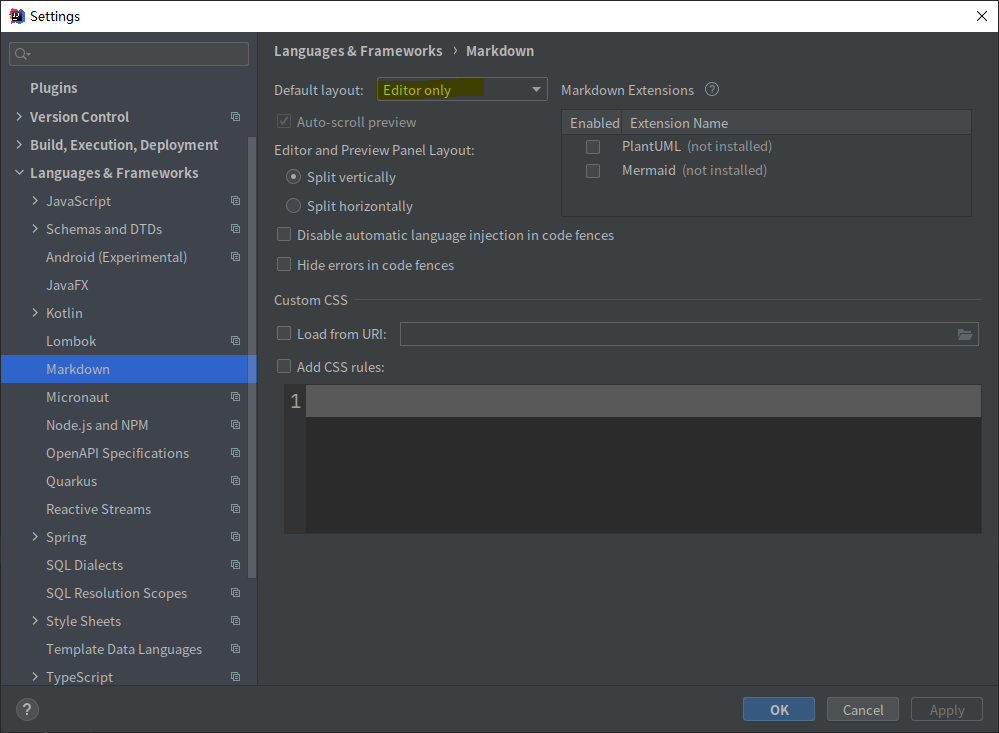999x733 pixels.
Task: Click the IntelliJ logo in the title bar
Action: click(x=17, y=16)
